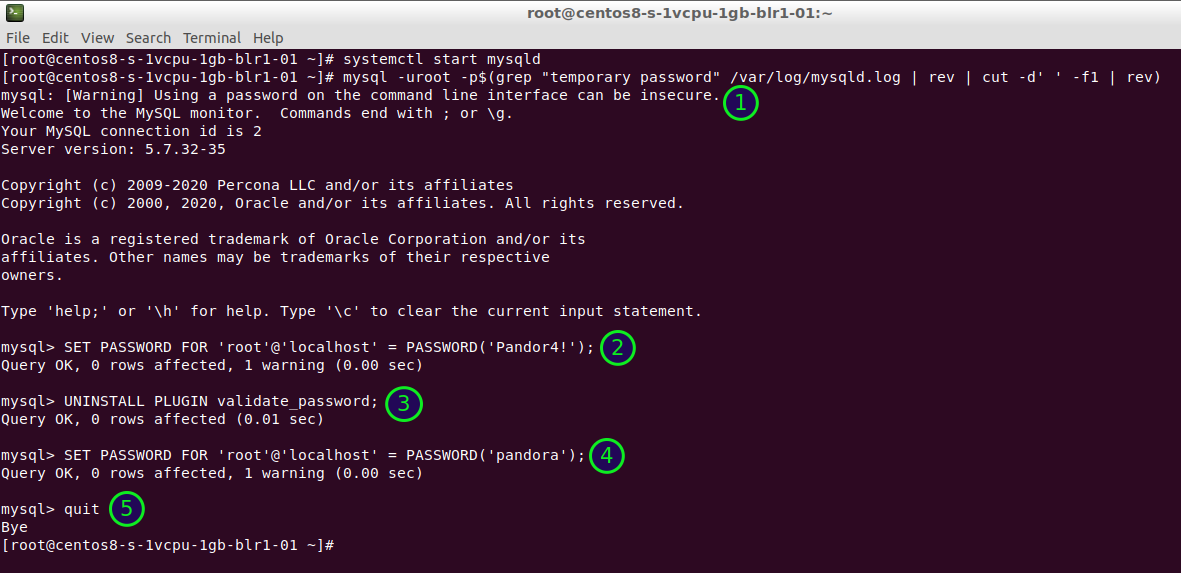
Task: Open the File menu
Action: 18,38
